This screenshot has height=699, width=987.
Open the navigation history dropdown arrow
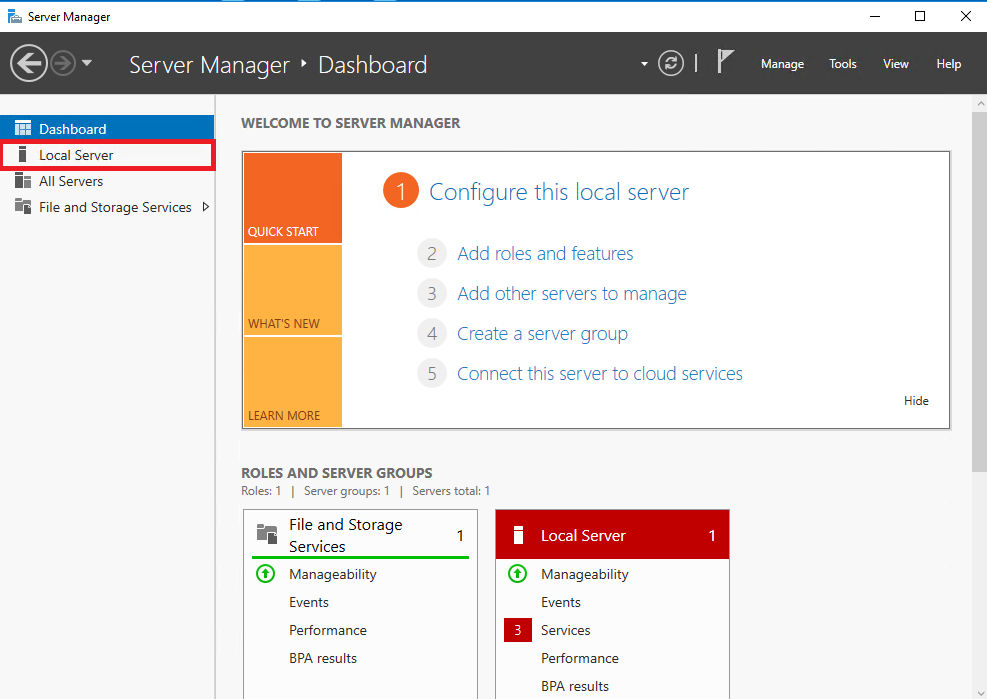[87, 63]
